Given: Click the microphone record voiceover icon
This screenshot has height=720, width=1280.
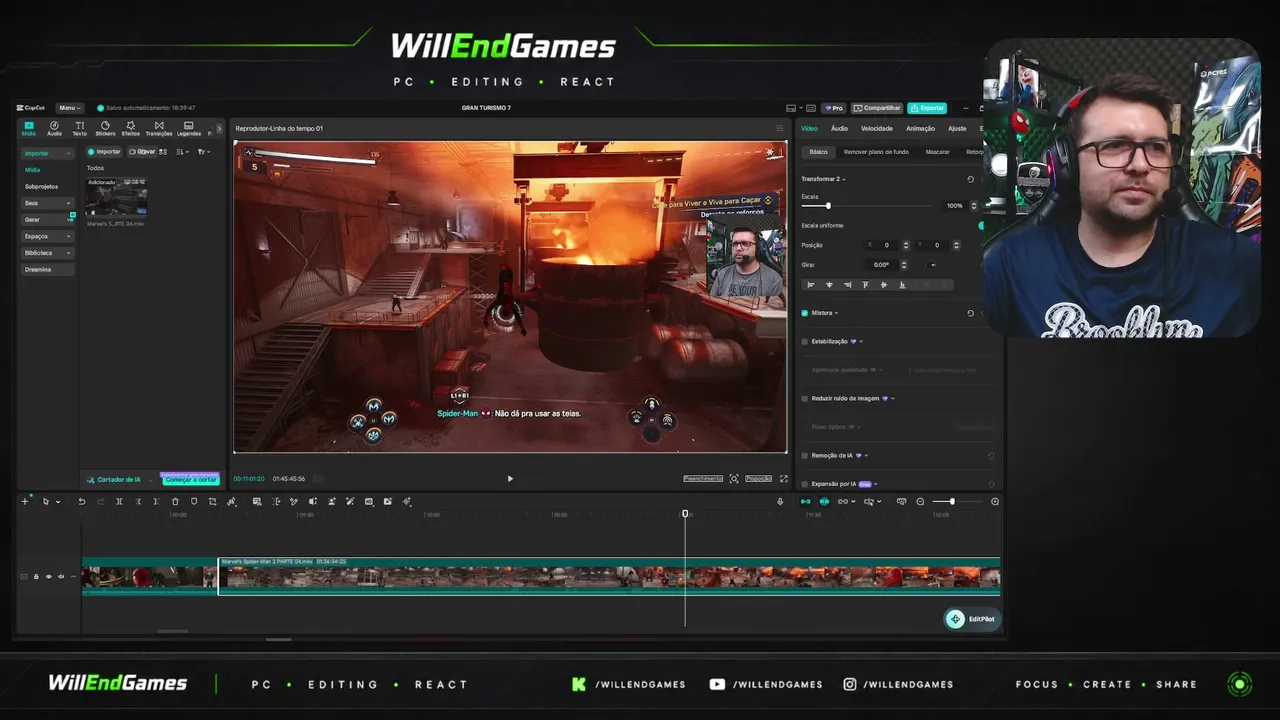Looking at the screenshot, I should click(780, 502).
